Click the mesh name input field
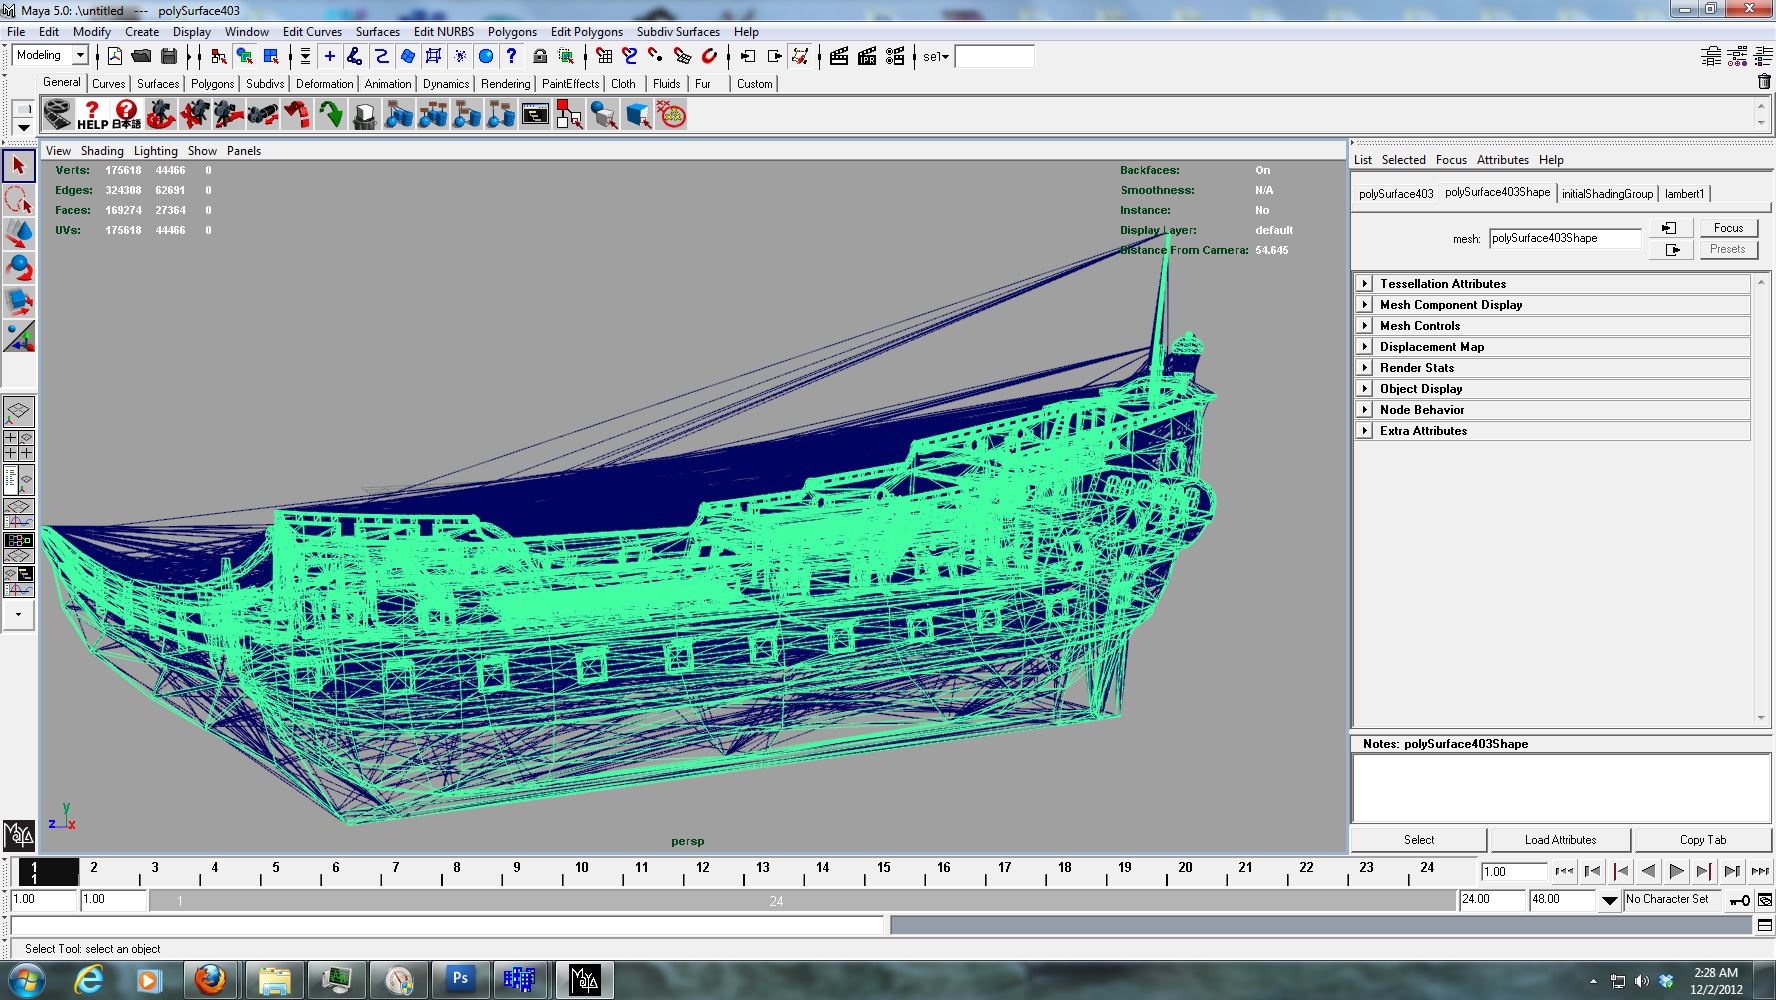Viewport: 1776px width, 1000px height. point(1565,238)
